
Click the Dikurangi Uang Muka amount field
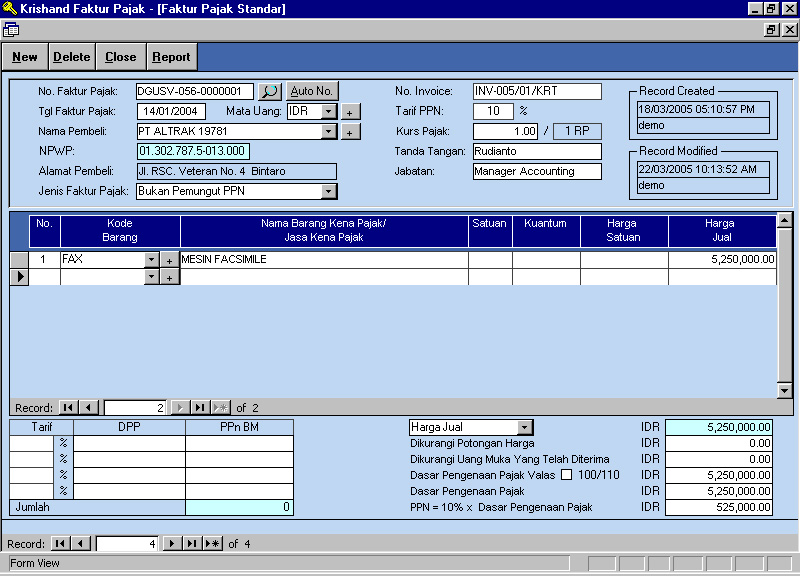pos(719,459)
